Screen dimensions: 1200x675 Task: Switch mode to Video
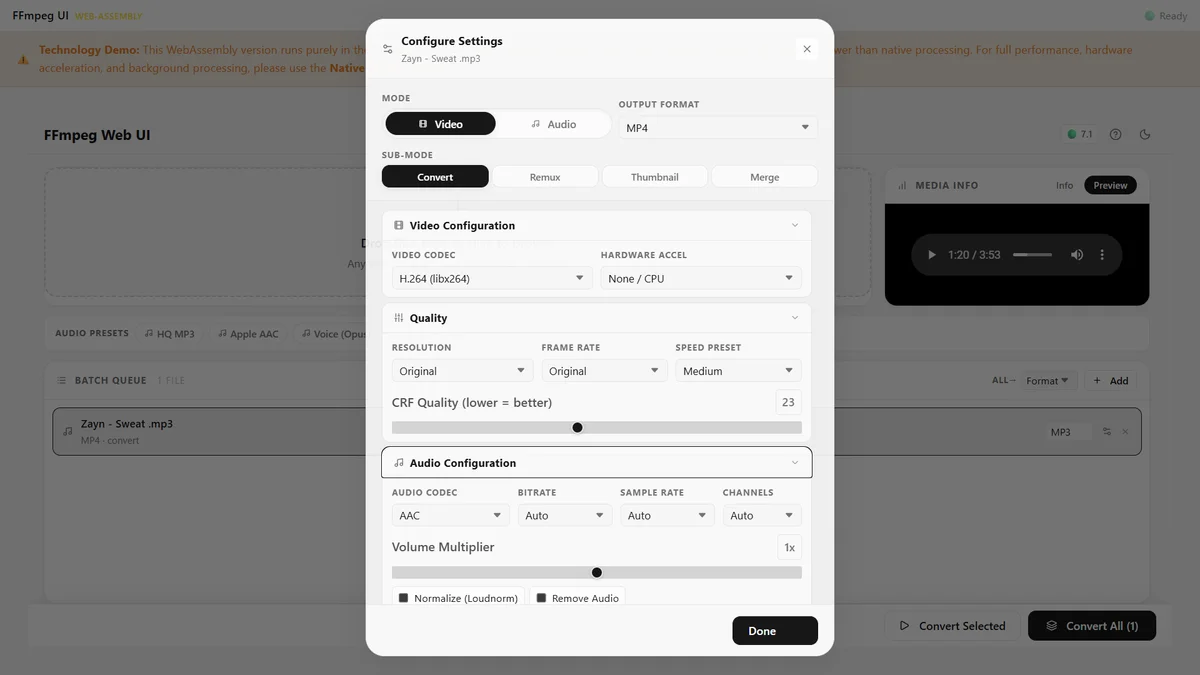pyautogui.click(x=441, y=124)
